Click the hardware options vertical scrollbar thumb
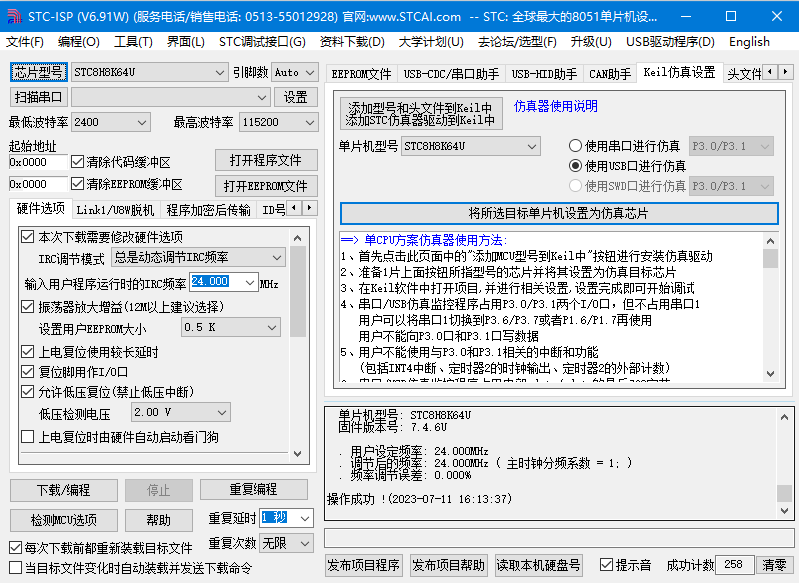 click(298, 292)
